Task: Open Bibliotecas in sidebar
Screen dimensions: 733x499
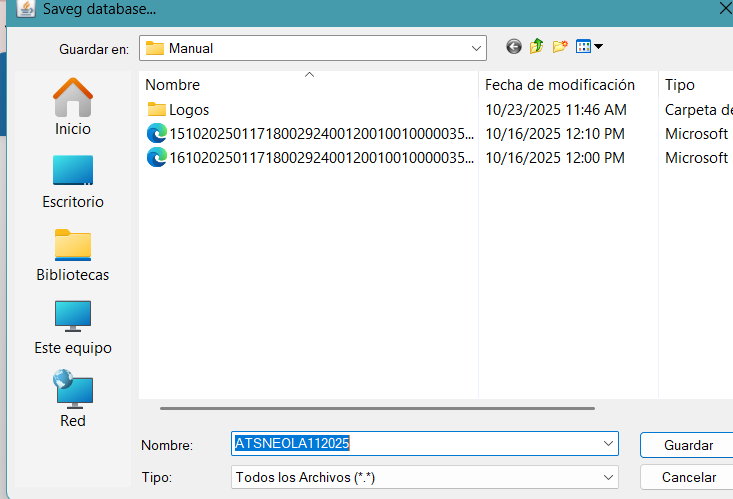Action: click(73, 254)
